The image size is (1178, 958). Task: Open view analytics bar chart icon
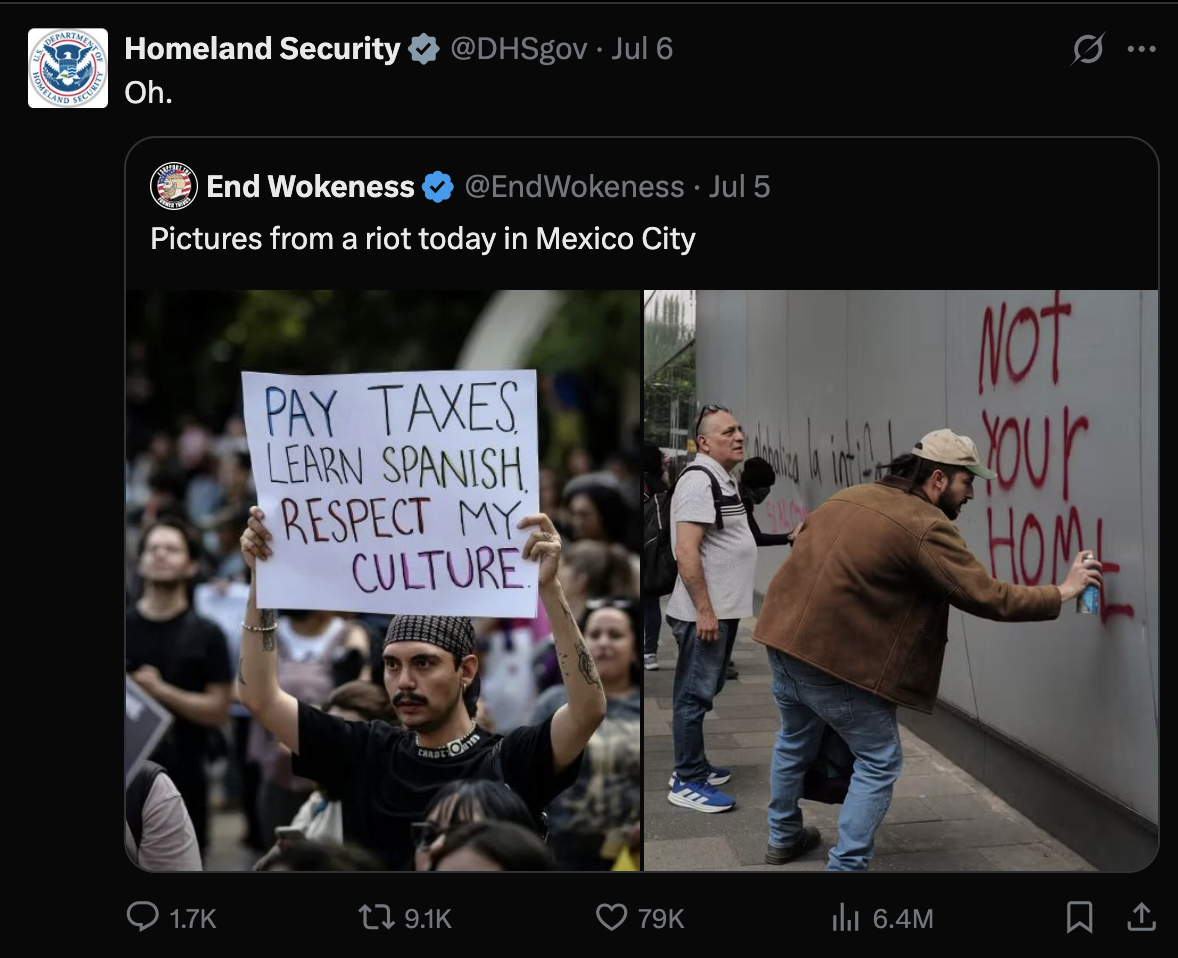pyautogui.click(x=845, y=917)
